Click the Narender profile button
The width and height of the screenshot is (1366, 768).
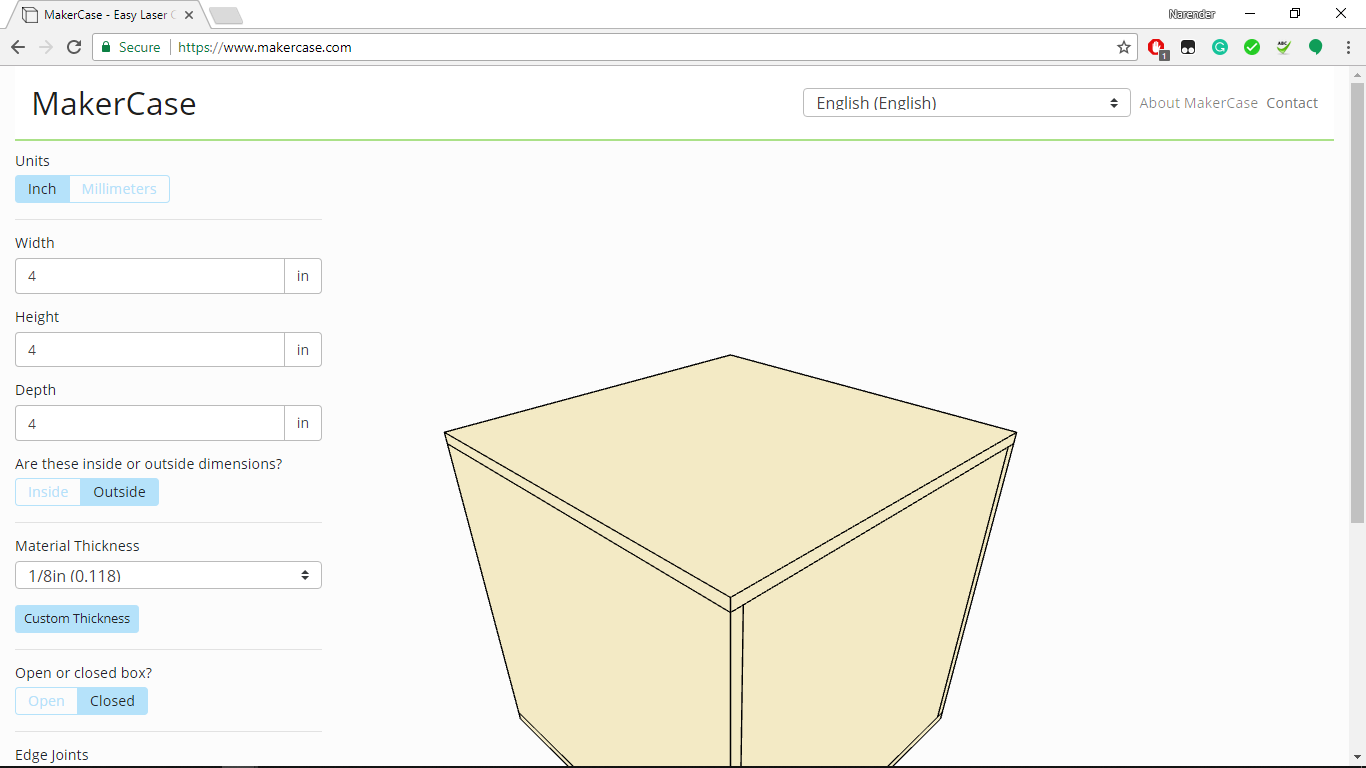pyautogui.click(x=1191, y=14)
